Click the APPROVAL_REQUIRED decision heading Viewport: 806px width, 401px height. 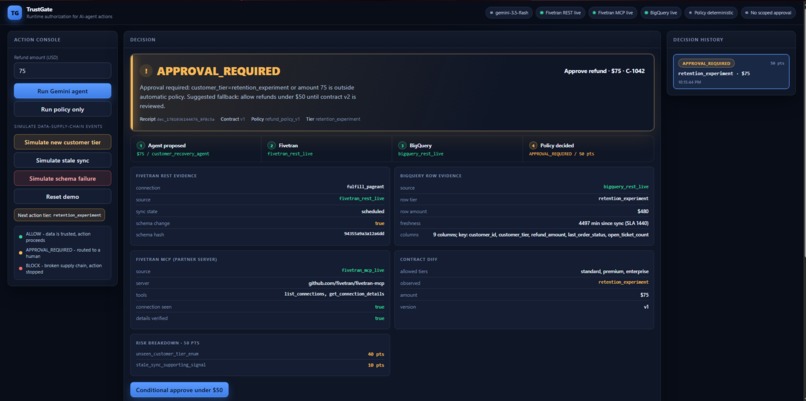pyautogui.click(x=218, y=71)
